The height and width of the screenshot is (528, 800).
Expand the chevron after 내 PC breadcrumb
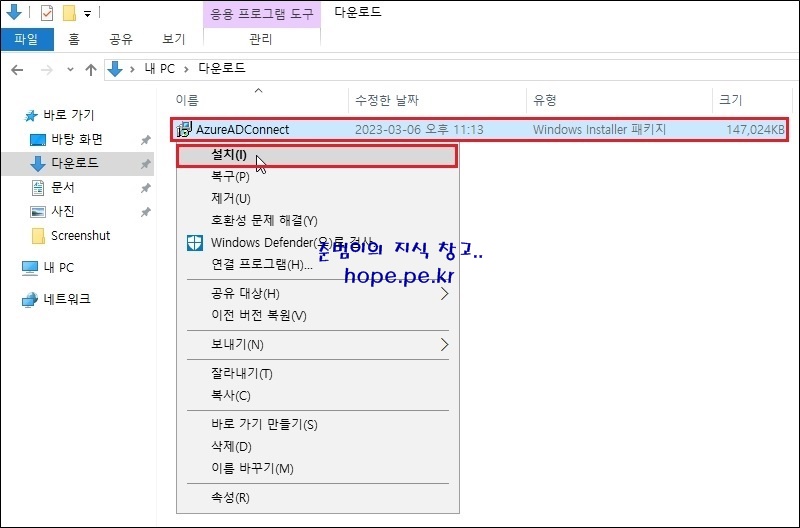[x=186, y=69]
